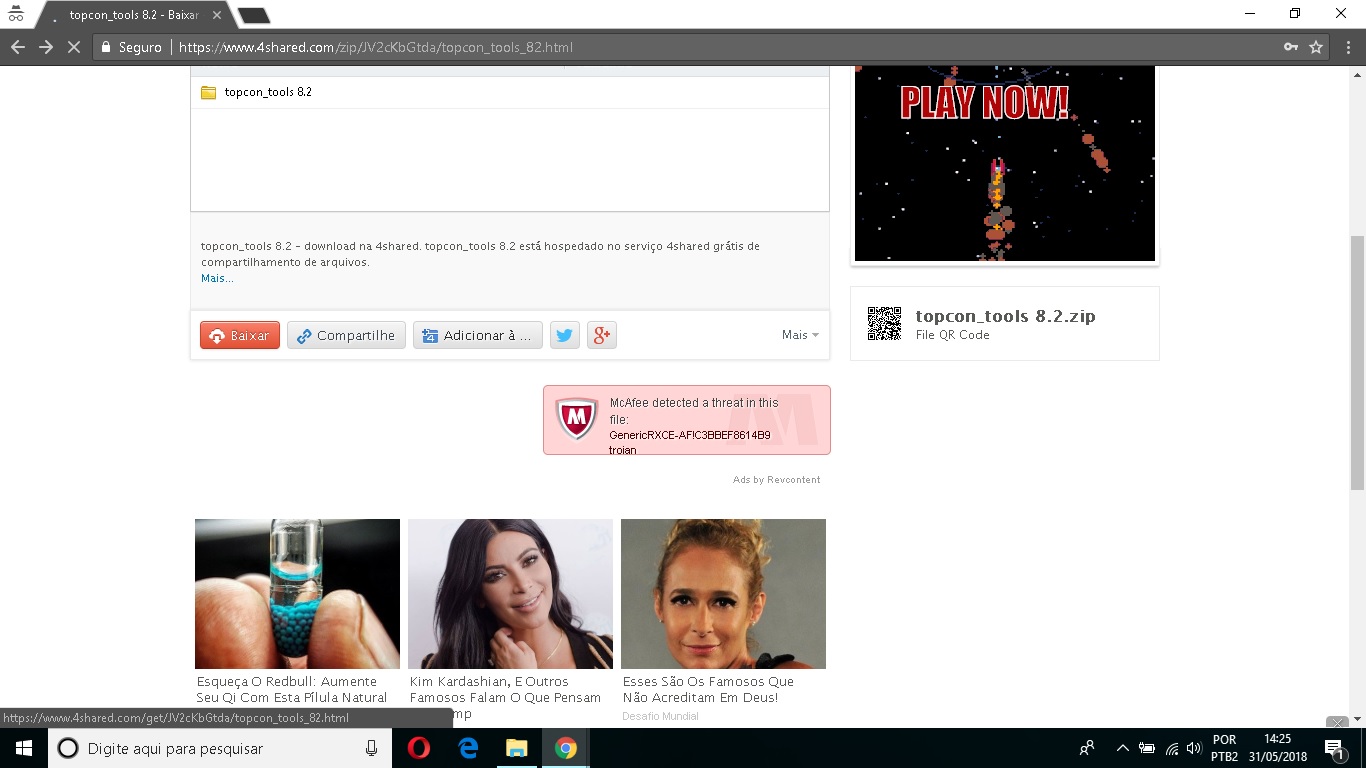This screenshot has height=768, width=1366.
Task: Bookmark this page with the star
Action: (1316, 47)
